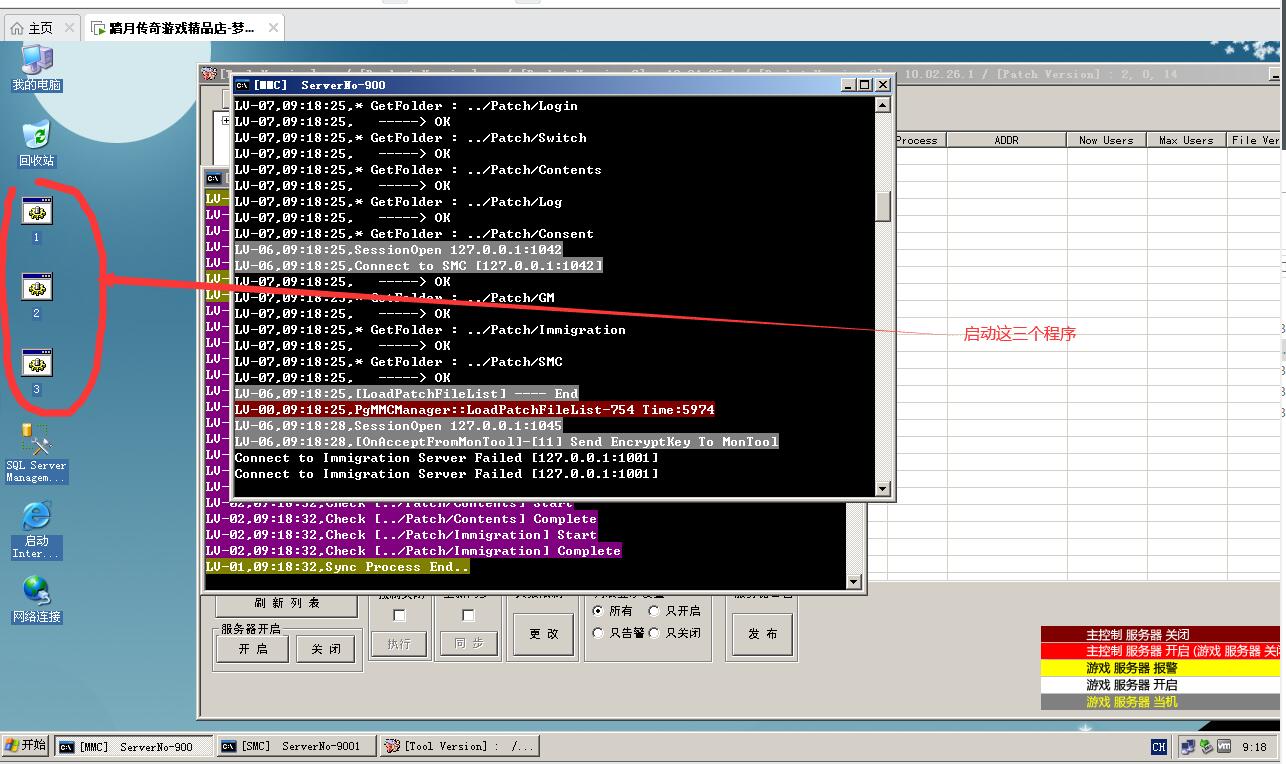Launch the desktop program labeled 1
The image size is (1286, 764).
click(x=37, y=212)
